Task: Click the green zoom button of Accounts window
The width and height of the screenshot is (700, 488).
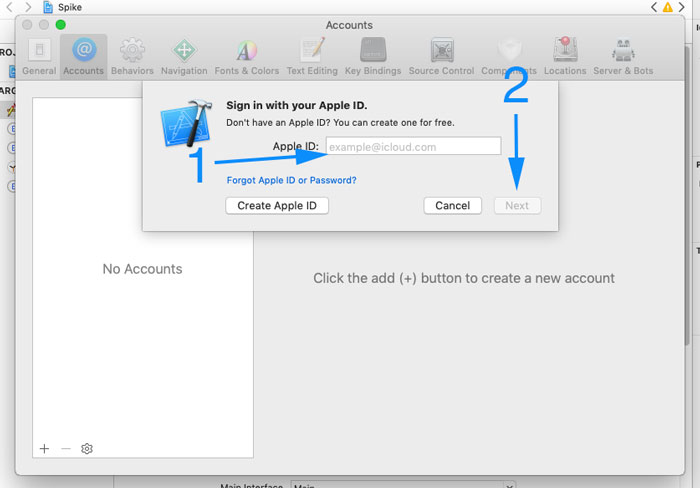Action: [61, 25]
